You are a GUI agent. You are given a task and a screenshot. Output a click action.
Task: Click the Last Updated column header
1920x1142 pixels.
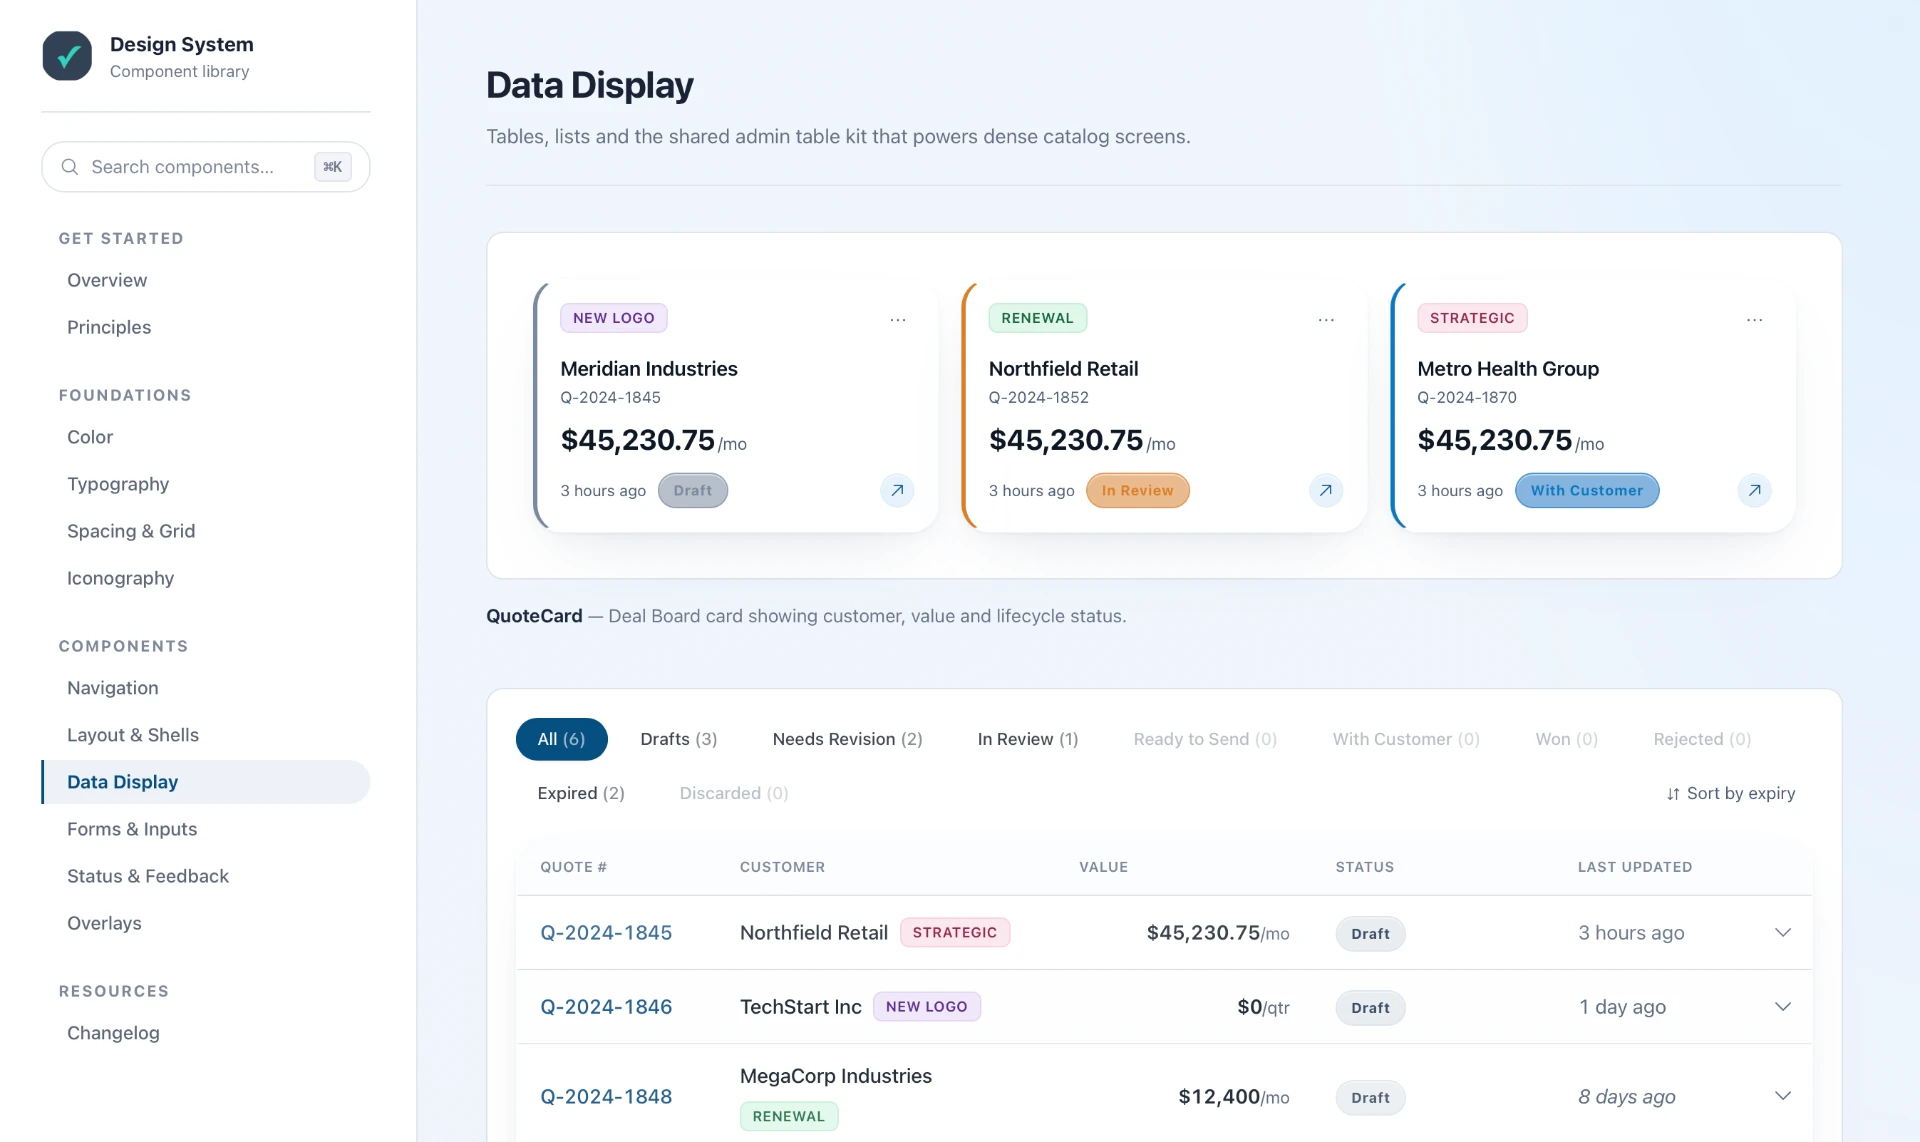click(1635, 867)
